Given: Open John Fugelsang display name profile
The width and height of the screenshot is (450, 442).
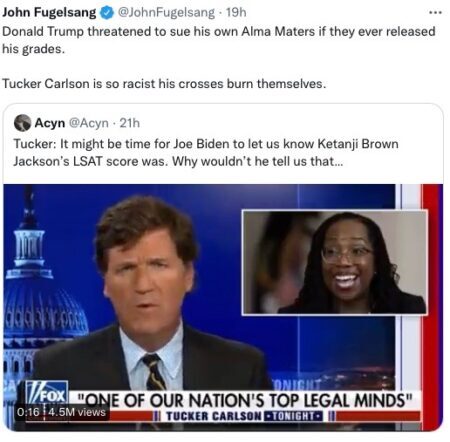Looking at the screenshot, I should click(x=49, y=12).
